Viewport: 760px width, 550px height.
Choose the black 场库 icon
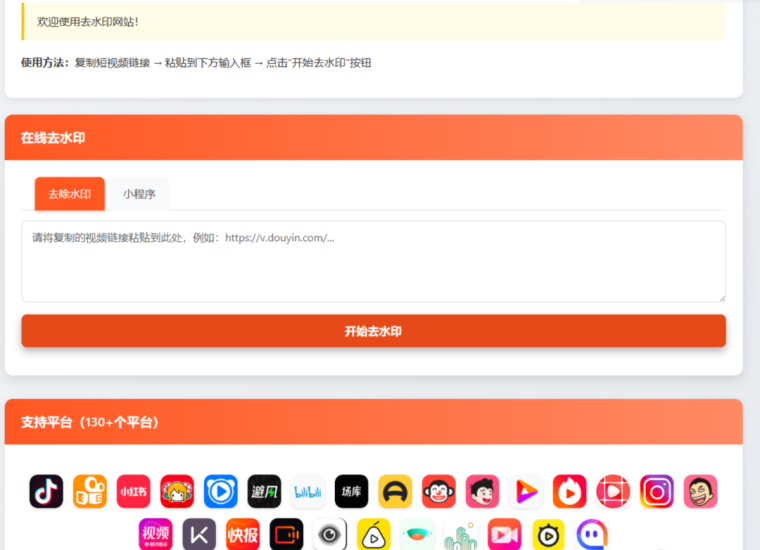[351, 491]
